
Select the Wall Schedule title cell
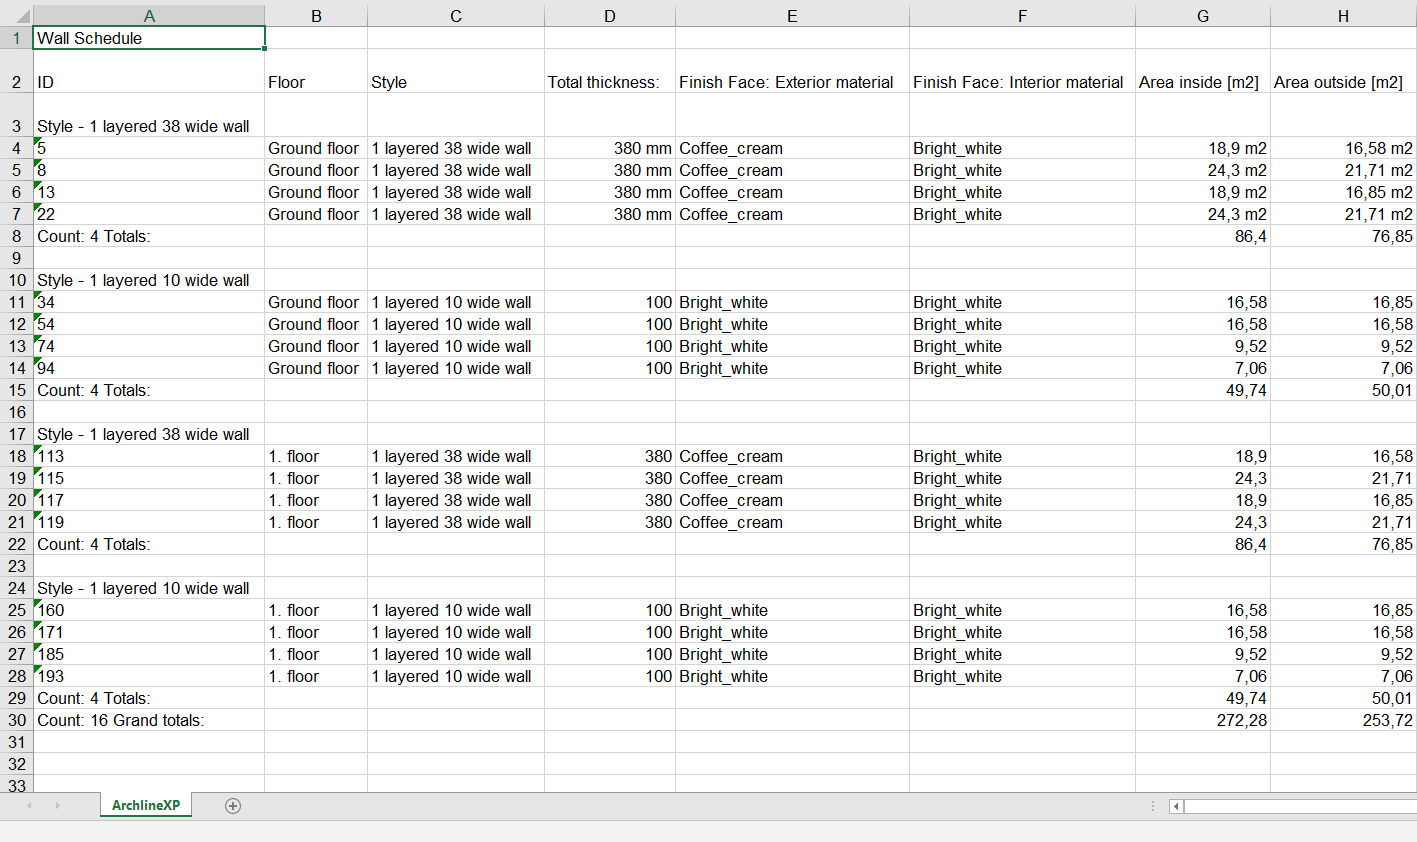point(148,38)
